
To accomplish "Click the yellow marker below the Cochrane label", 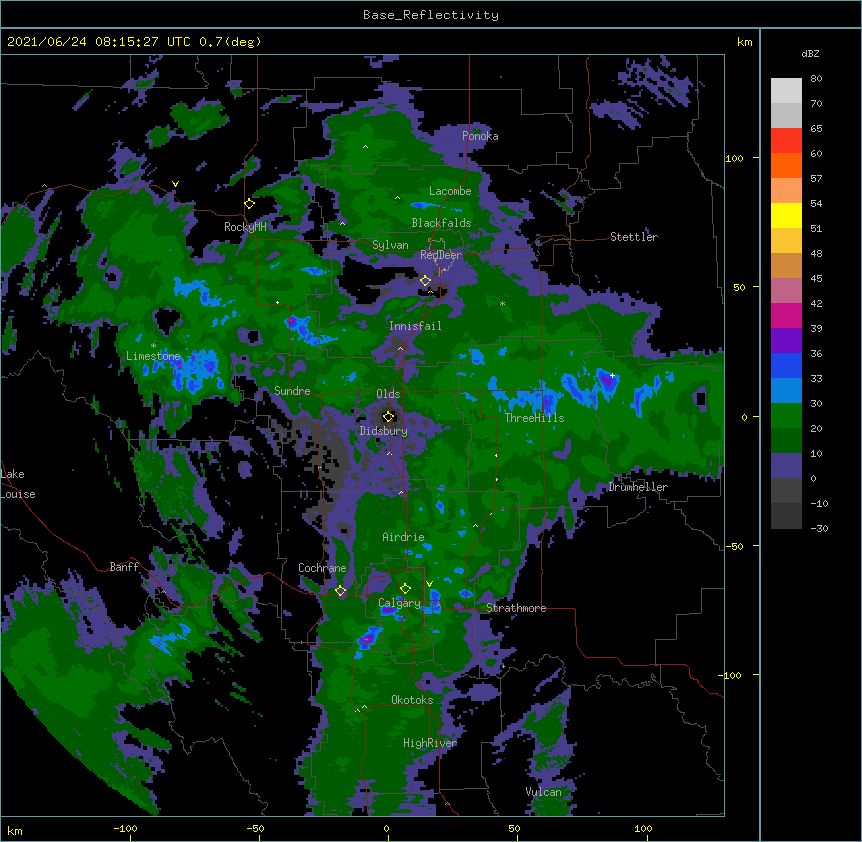I will (340, 591).
